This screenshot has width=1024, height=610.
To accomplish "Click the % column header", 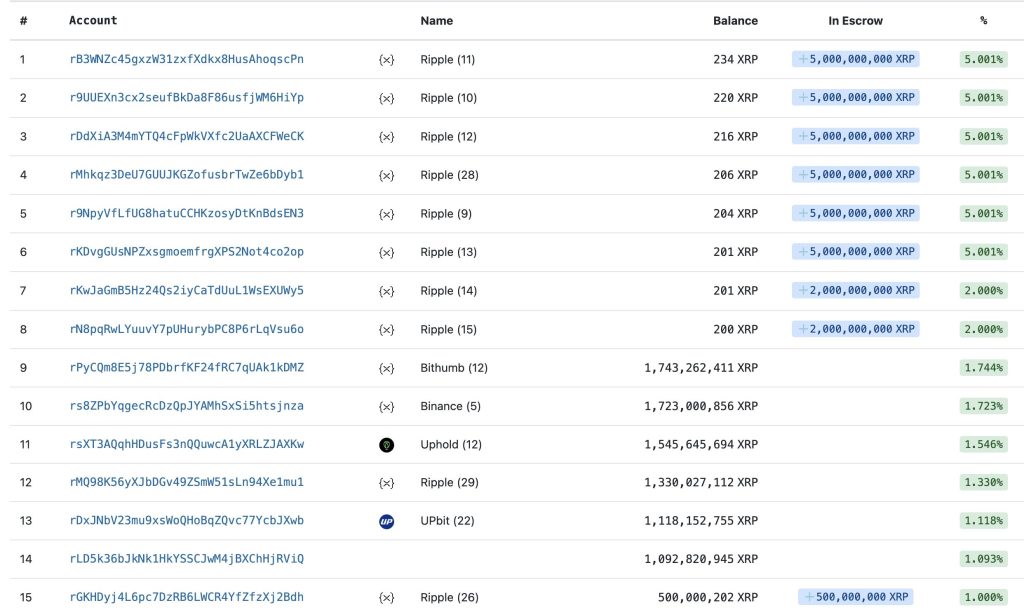I will [984, 21].
